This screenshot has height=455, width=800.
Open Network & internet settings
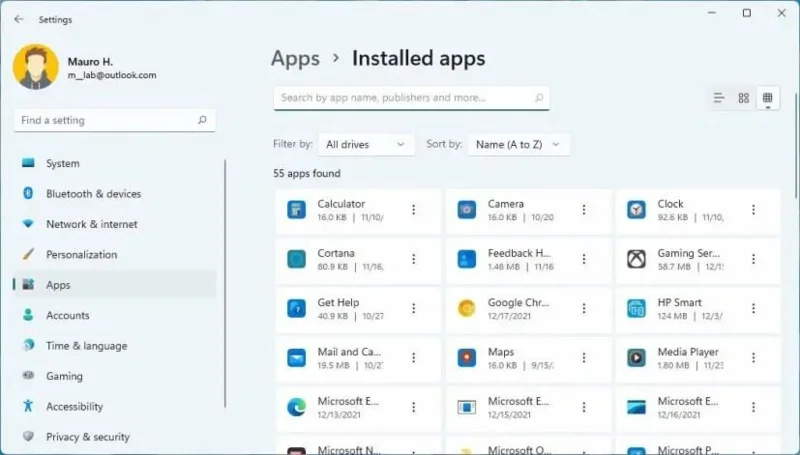(x=115, y=224)
